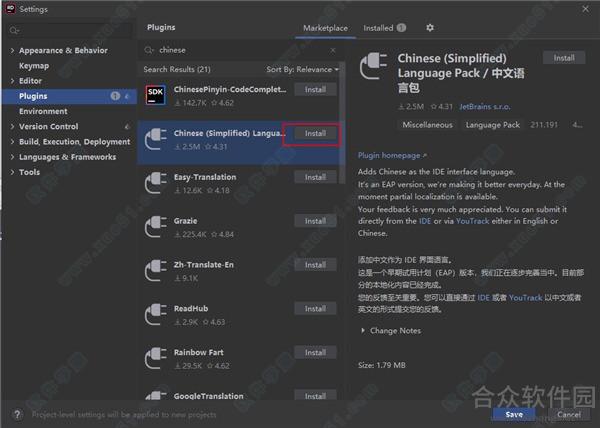600x428 pixels.
Task: Open the IDE link in English description
Action: coord(425,221)
